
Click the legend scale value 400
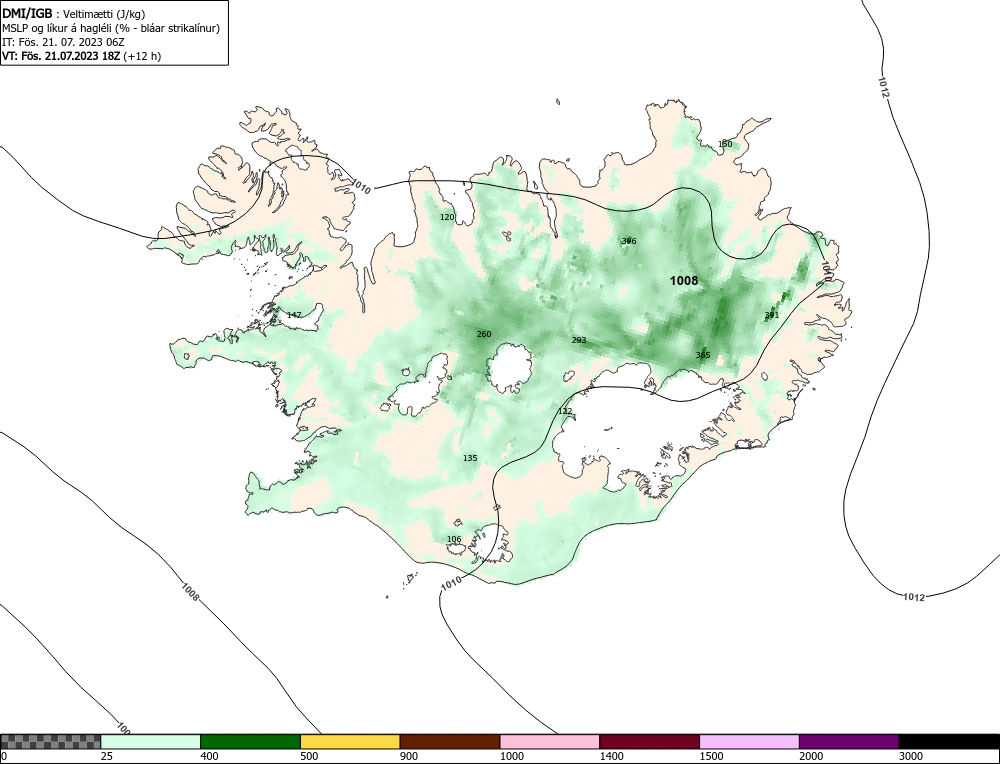tap(209, 756)
